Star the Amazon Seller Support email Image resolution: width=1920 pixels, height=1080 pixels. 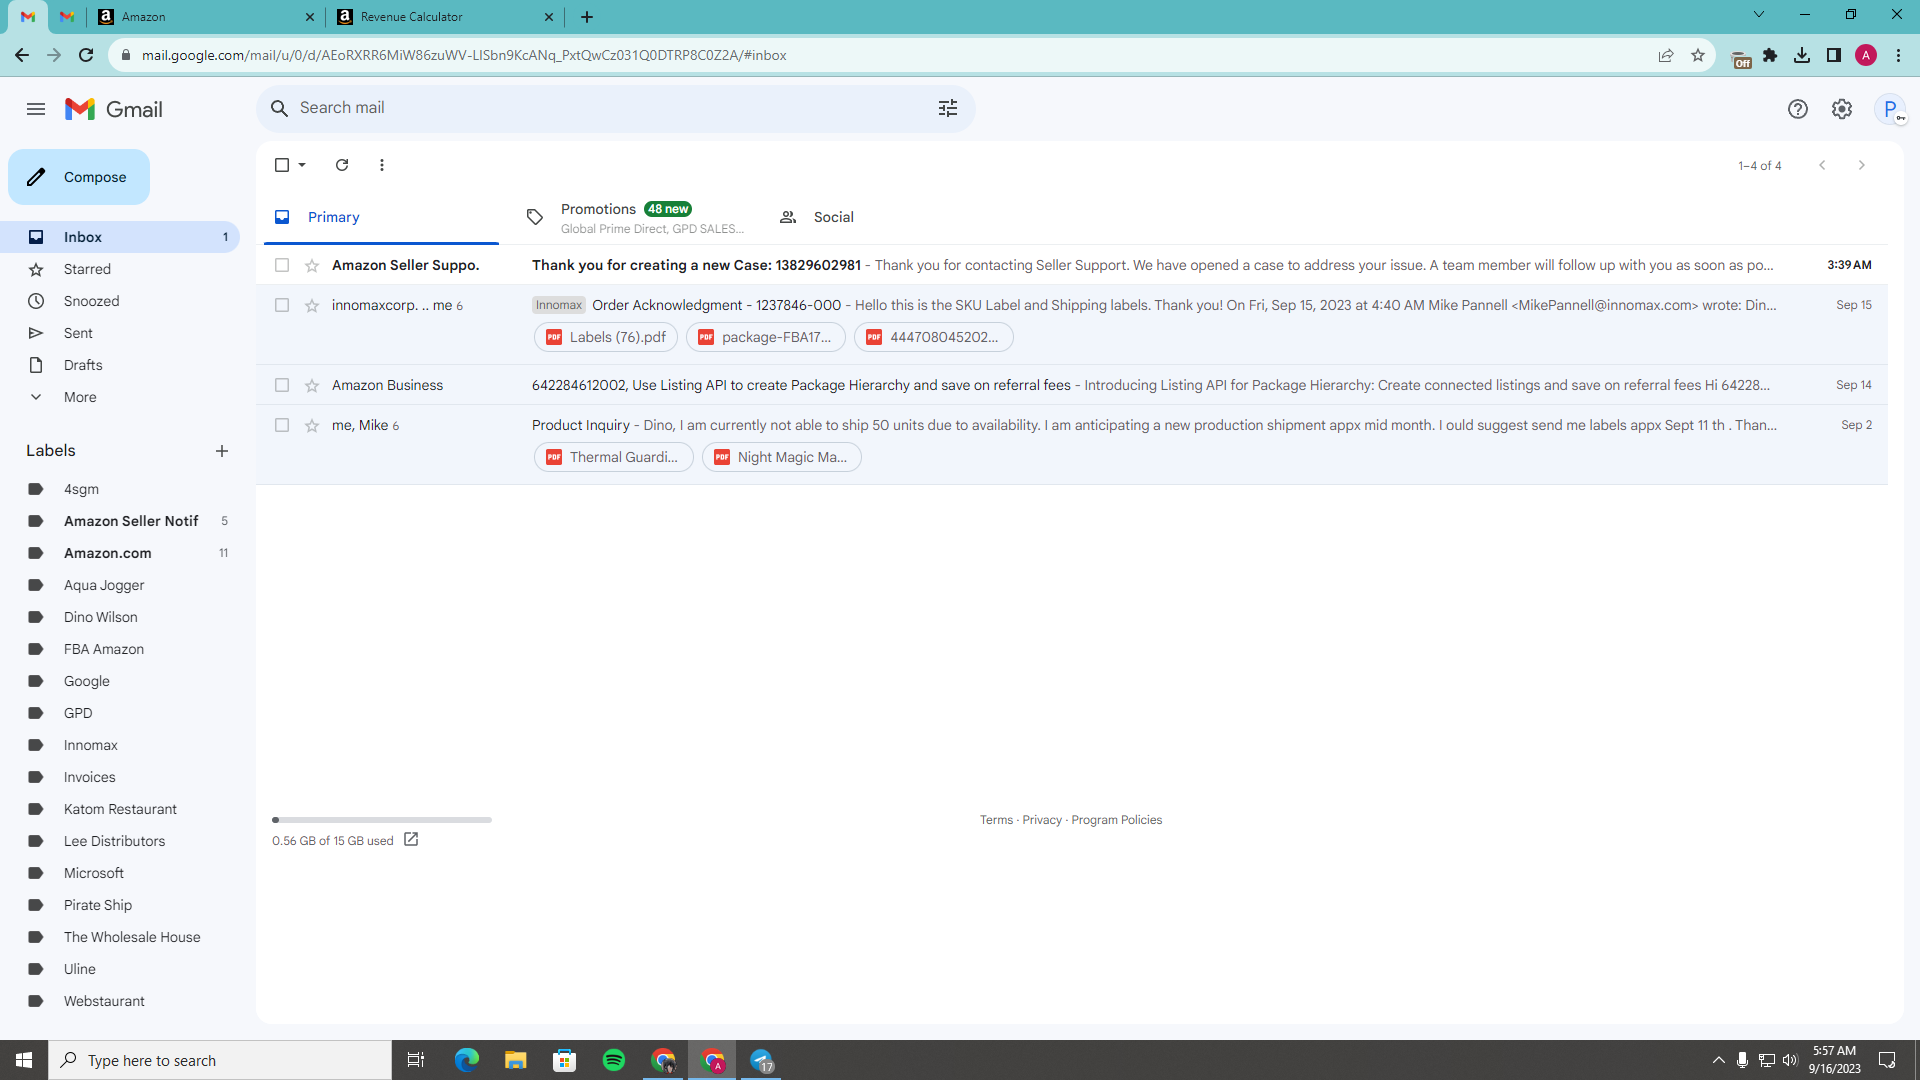point(312,265)
